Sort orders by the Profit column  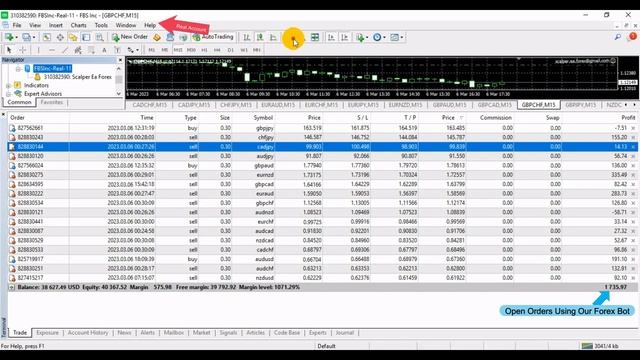pos(628,118)
